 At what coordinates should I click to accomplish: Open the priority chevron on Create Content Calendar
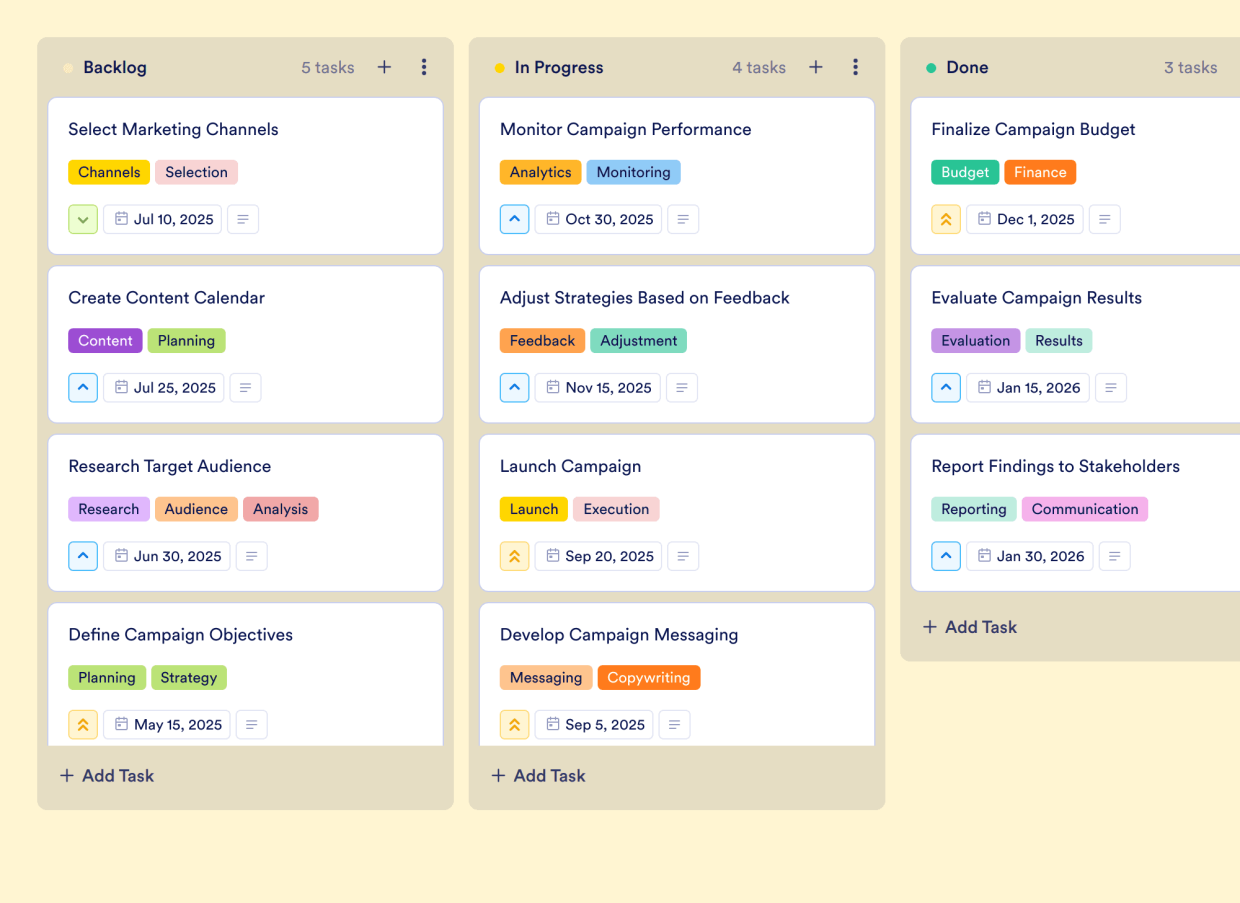pos(83,387)
